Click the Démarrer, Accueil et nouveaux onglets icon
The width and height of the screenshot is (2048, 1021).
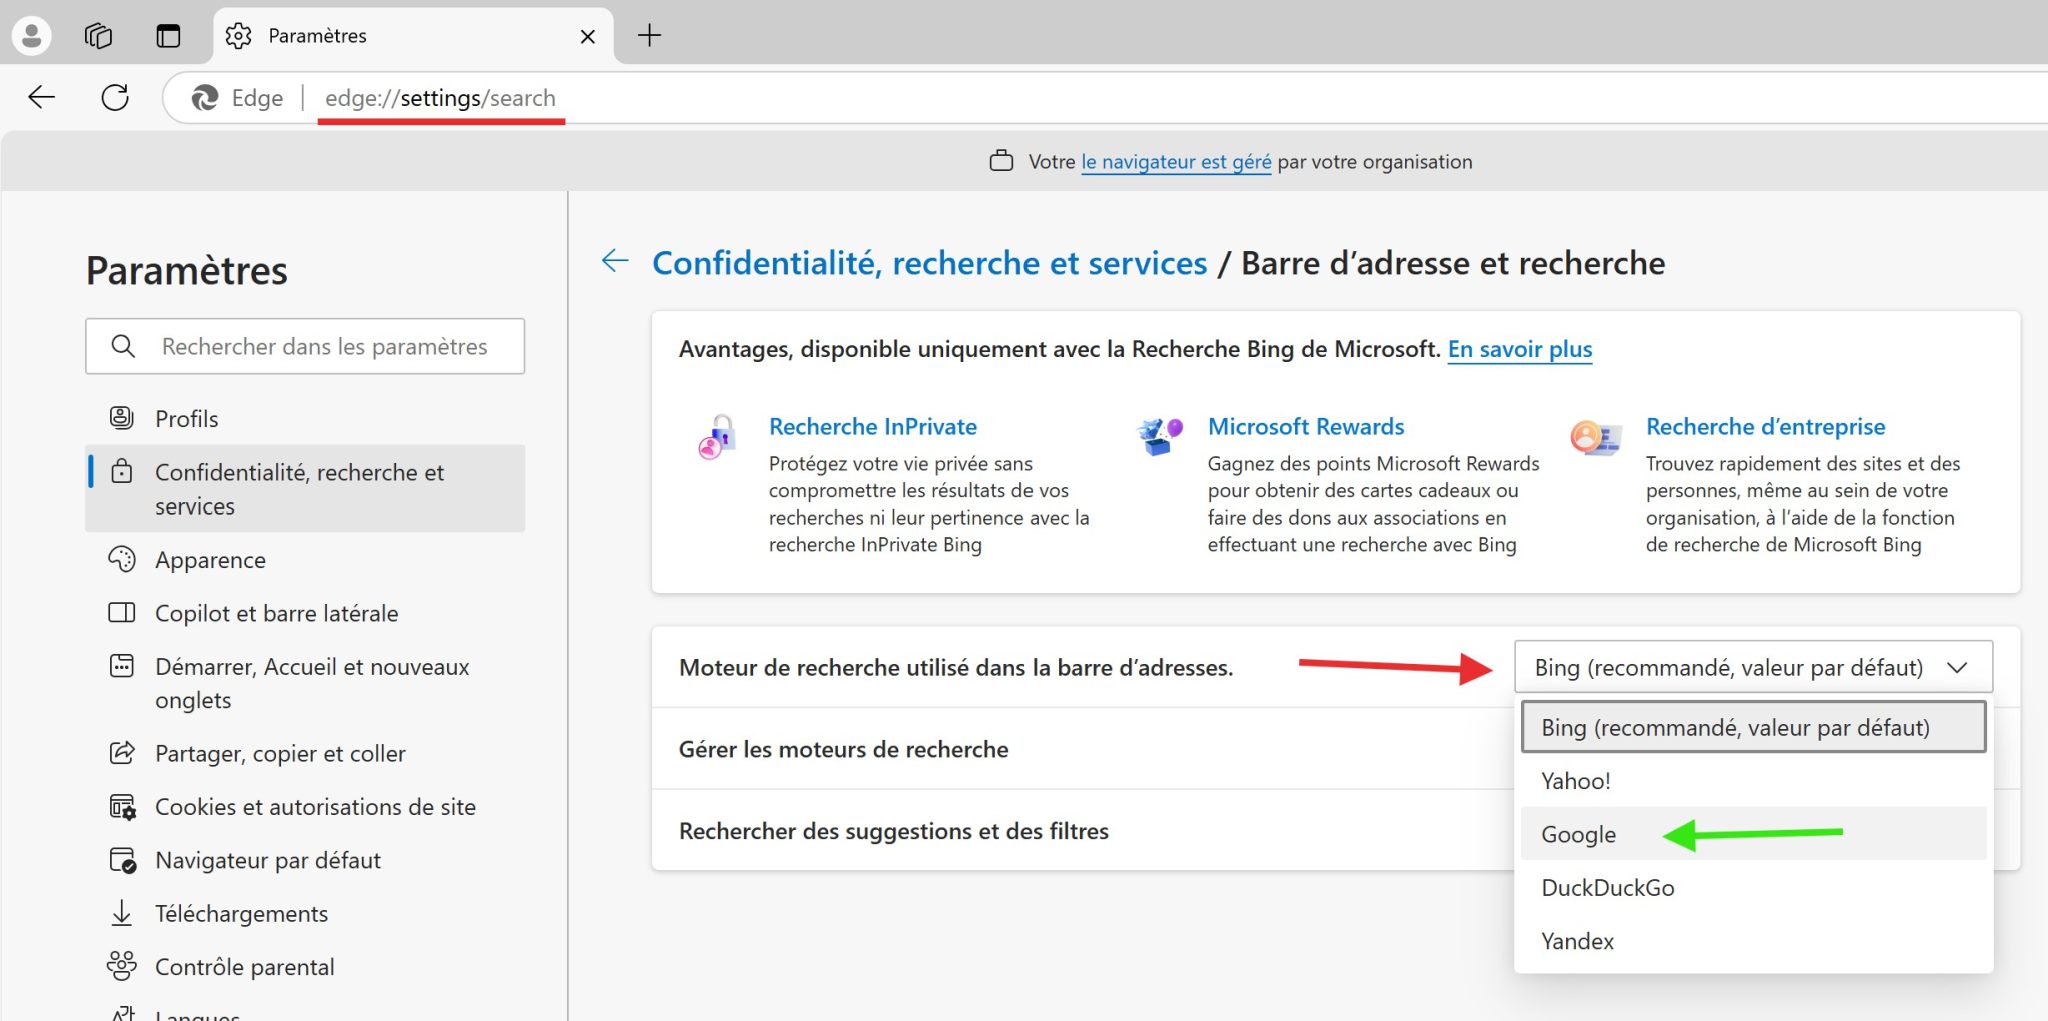coord(123,666)
